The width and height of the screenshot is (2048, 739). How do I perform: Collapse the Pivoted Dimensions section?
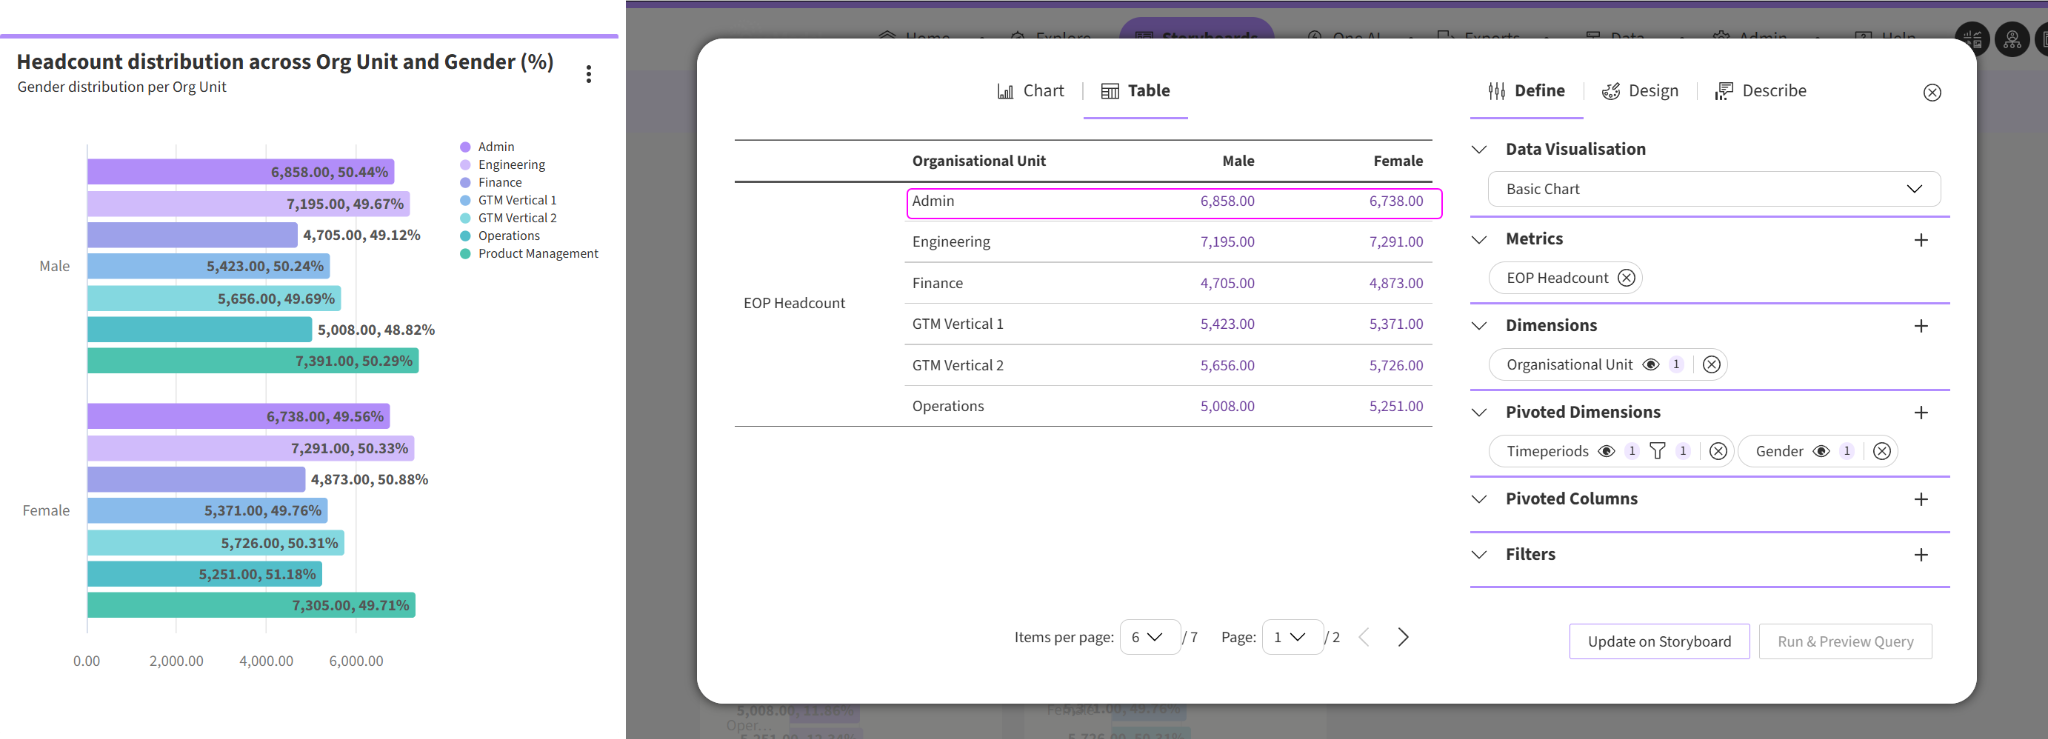[1479, 412]
